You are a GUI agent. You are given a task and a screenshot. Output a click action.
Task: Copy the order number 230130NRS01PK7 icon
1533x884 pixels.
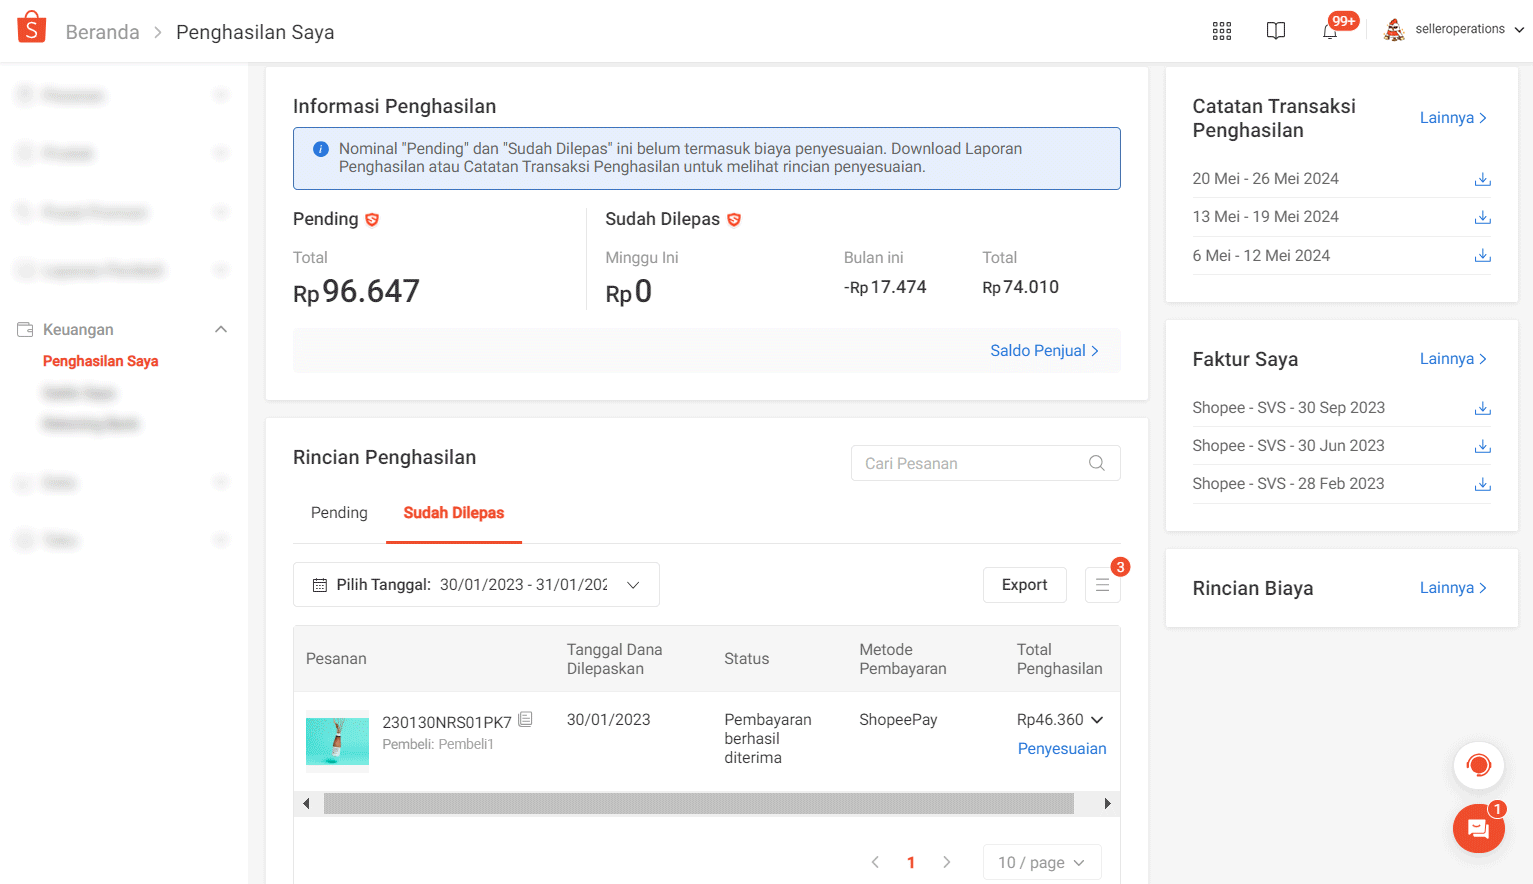526,719
